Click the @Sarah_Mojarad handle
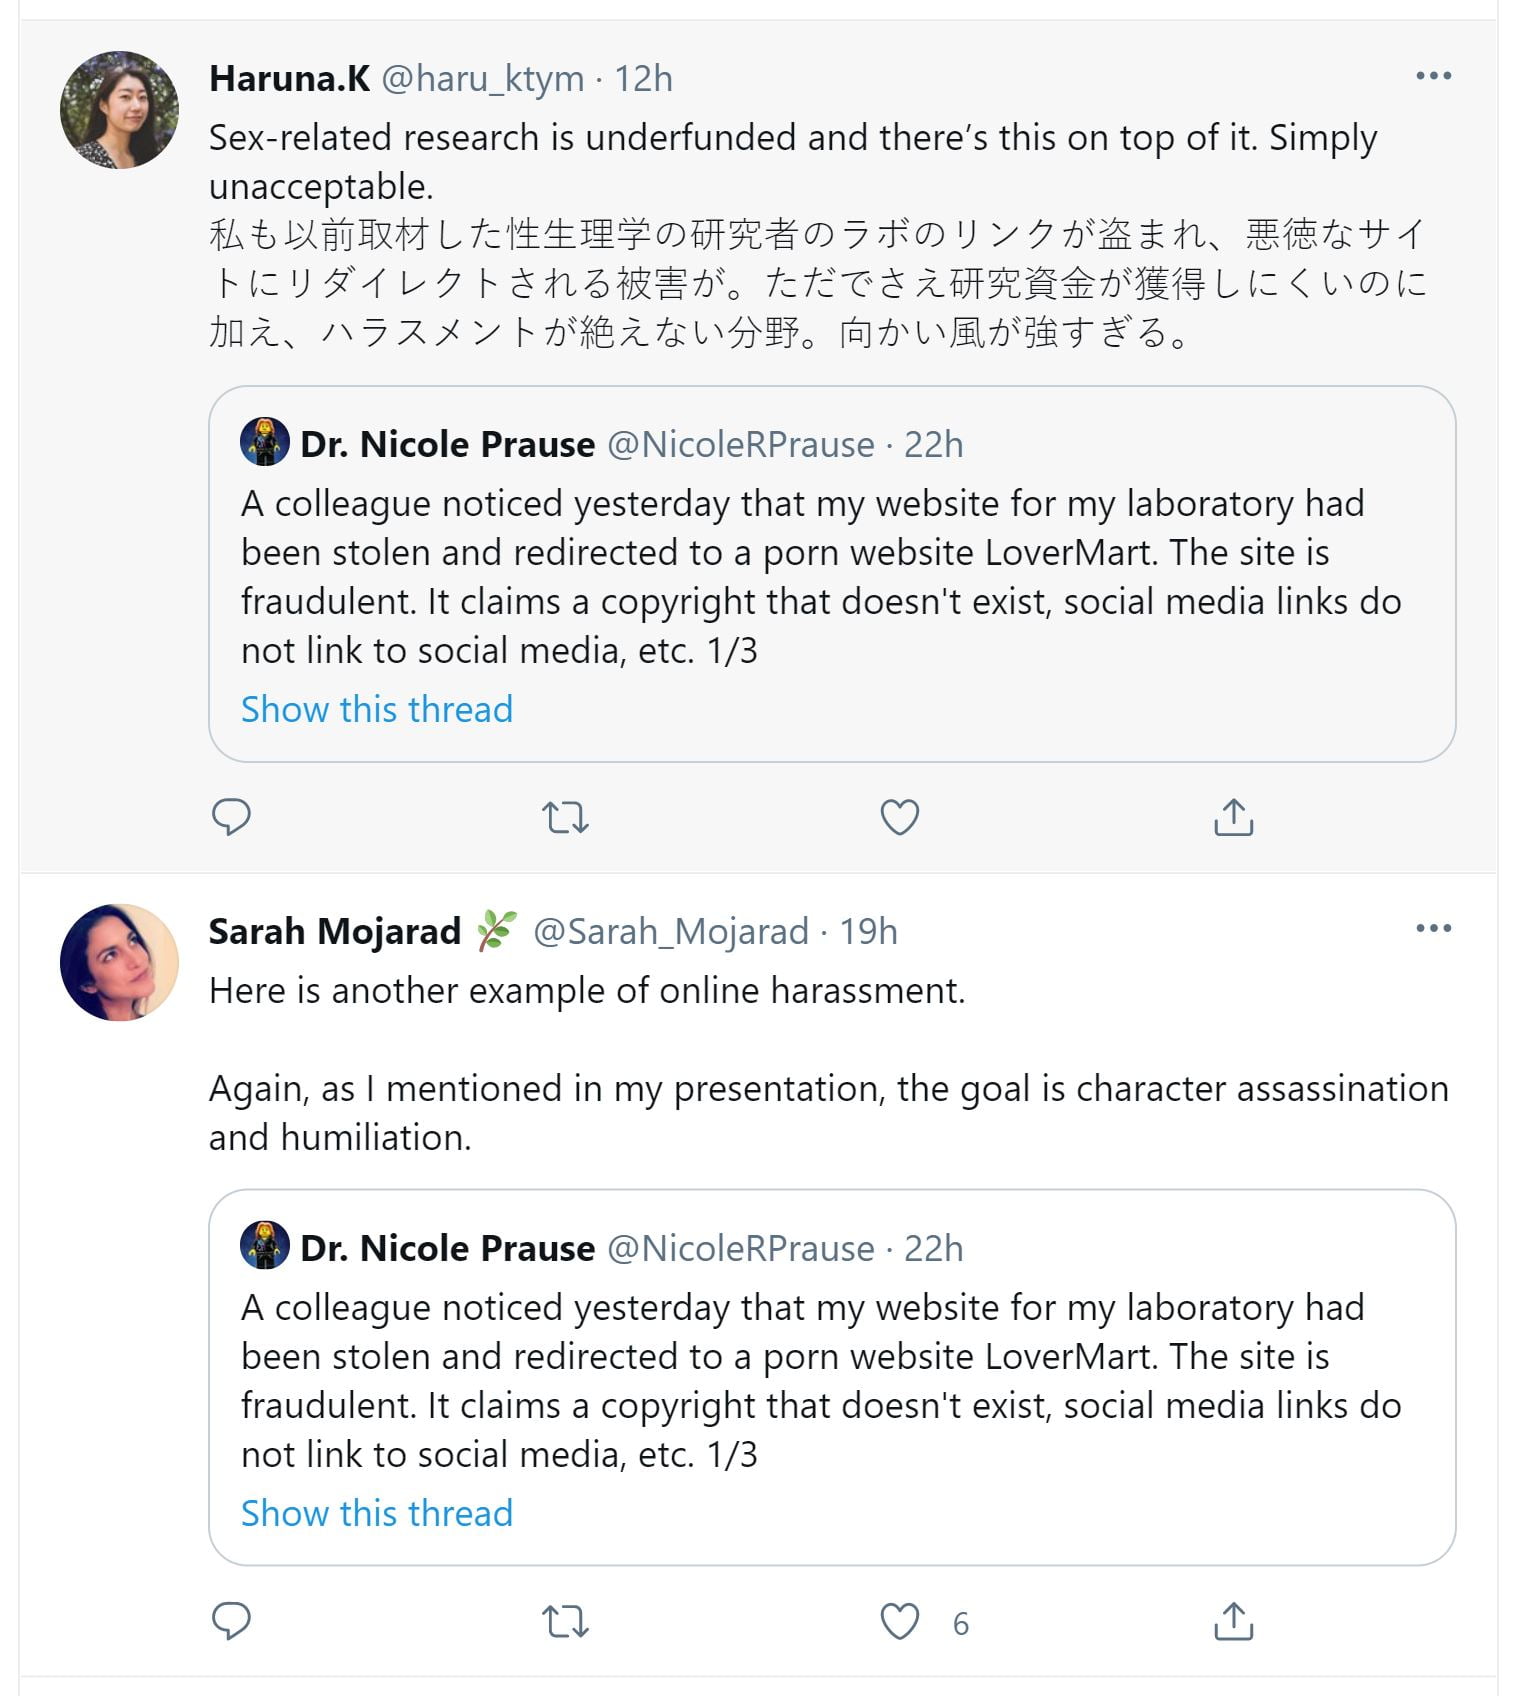 click(x=670, y=932)
